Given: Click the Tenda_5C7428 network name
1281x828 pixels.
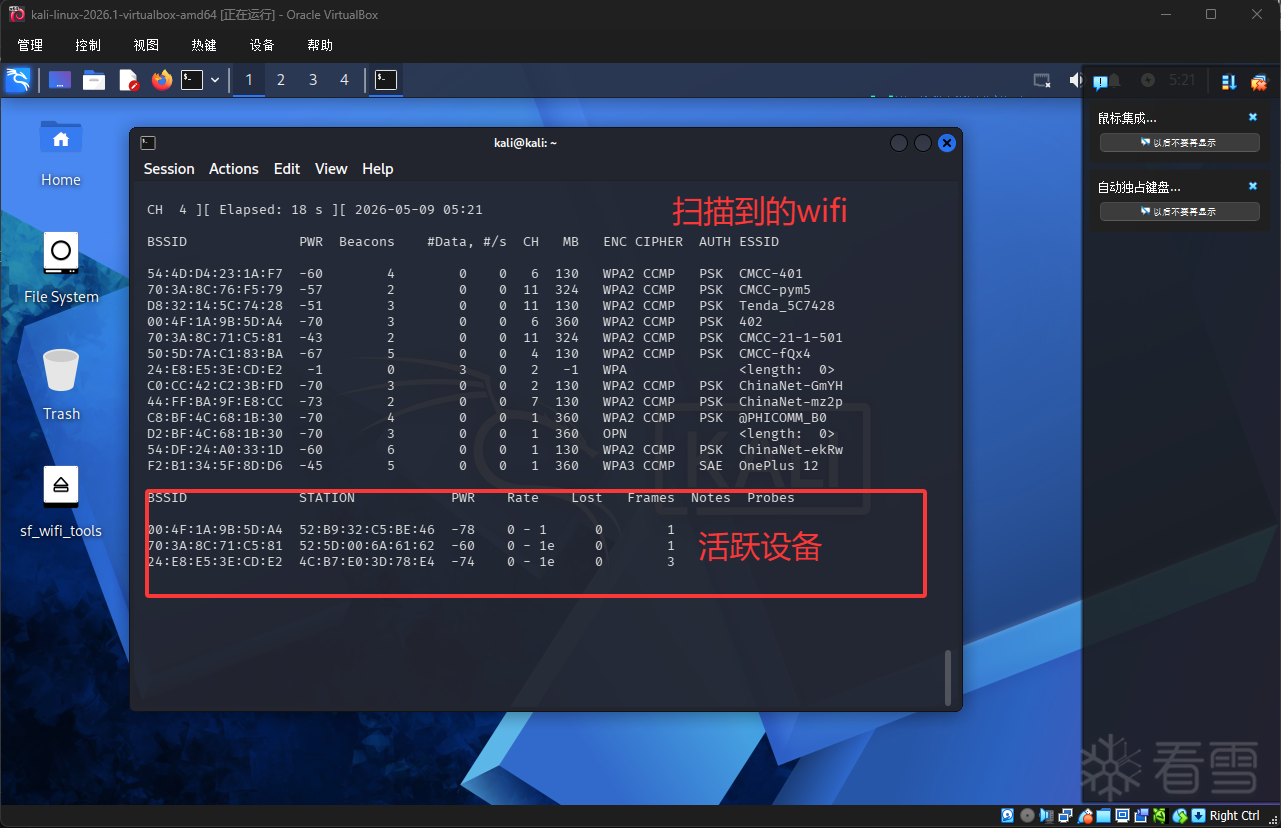Looking at the screenshot, I should click(787, 306).
